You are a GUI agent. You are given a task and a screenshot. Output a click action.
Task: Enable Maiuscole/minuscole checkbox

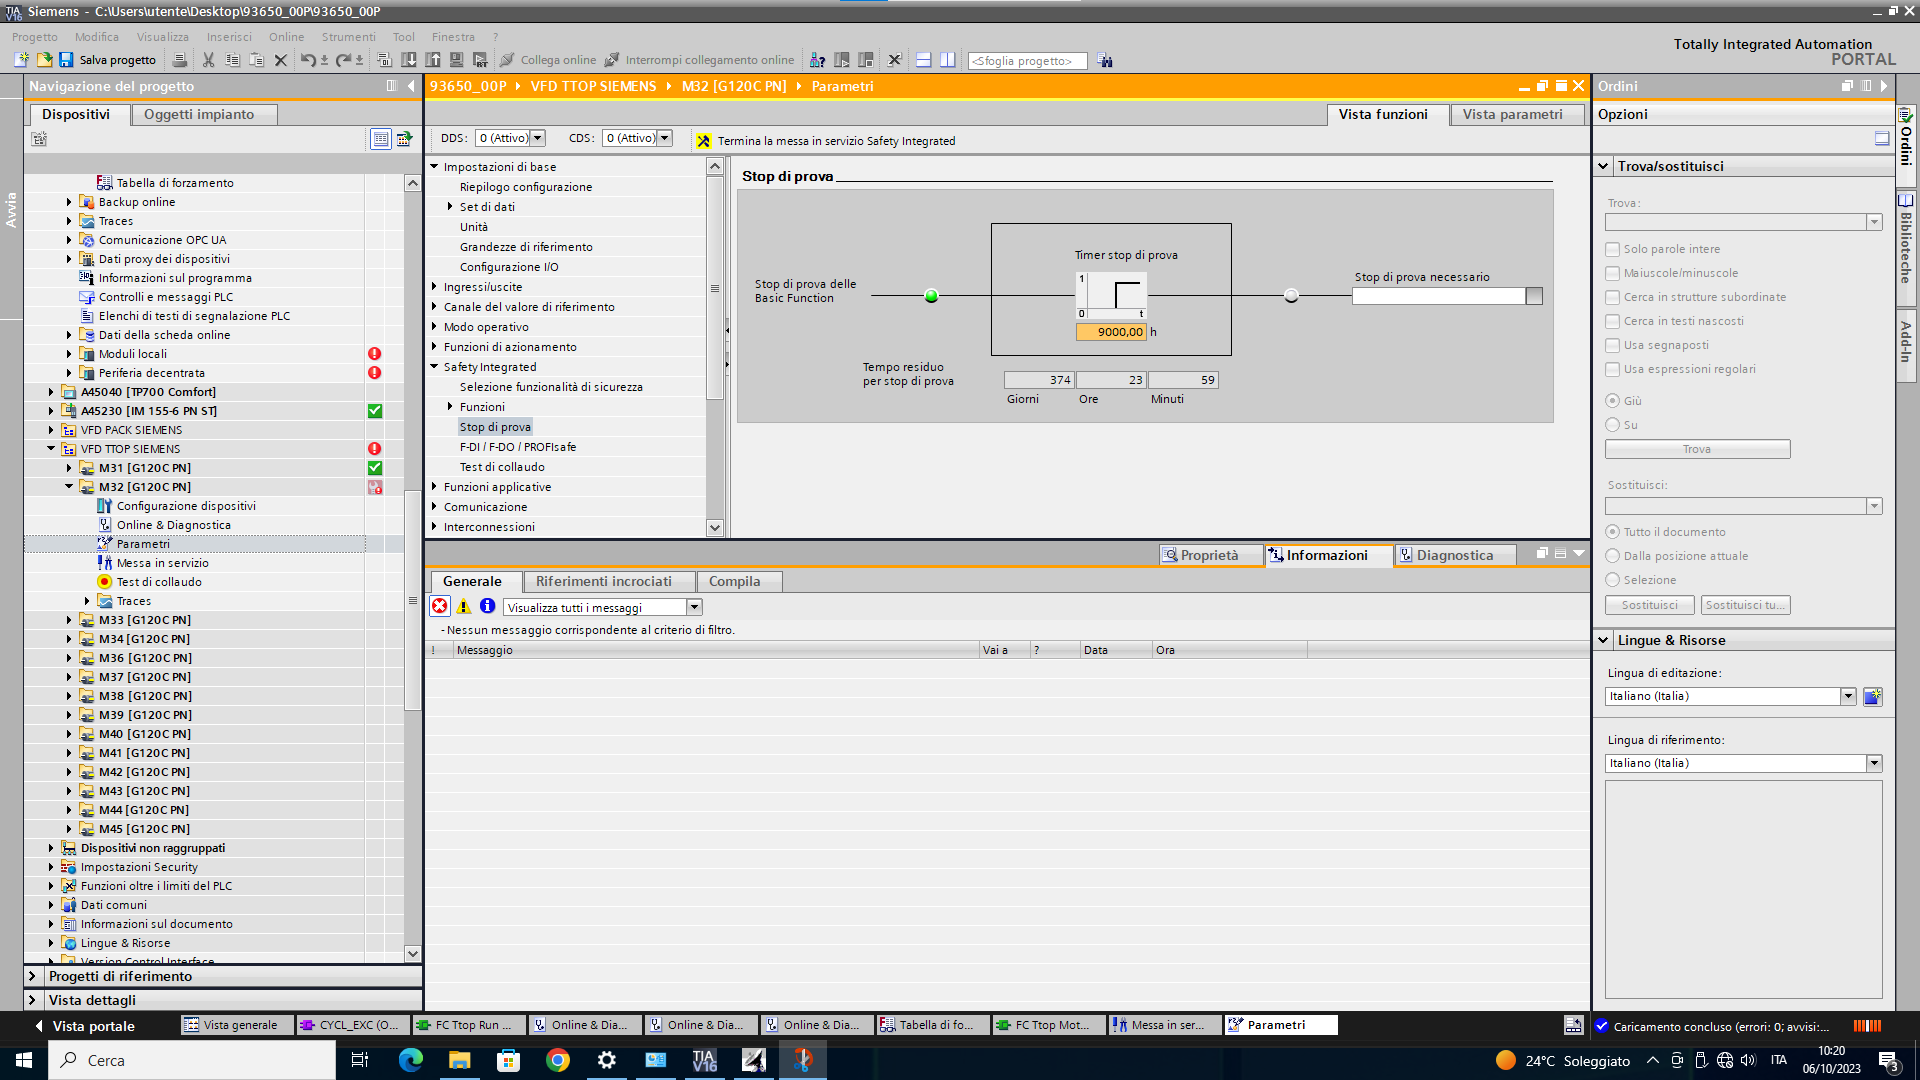tap(1612, 273)
